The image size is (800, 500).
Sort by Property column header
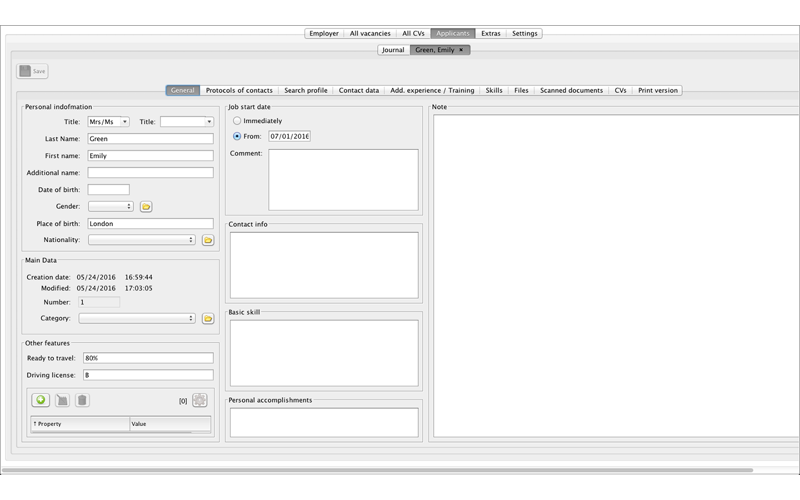(x=80, y=424)
